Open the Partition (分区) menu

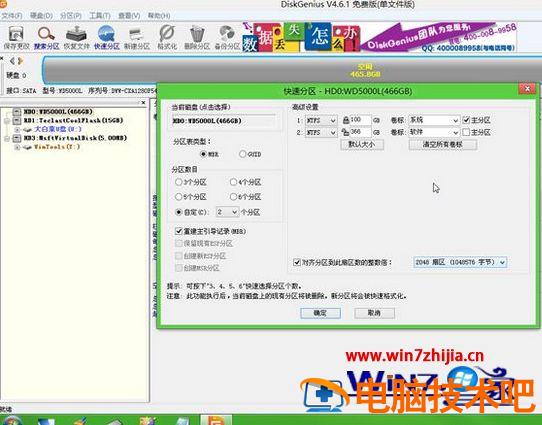click(x=71, y=16)
